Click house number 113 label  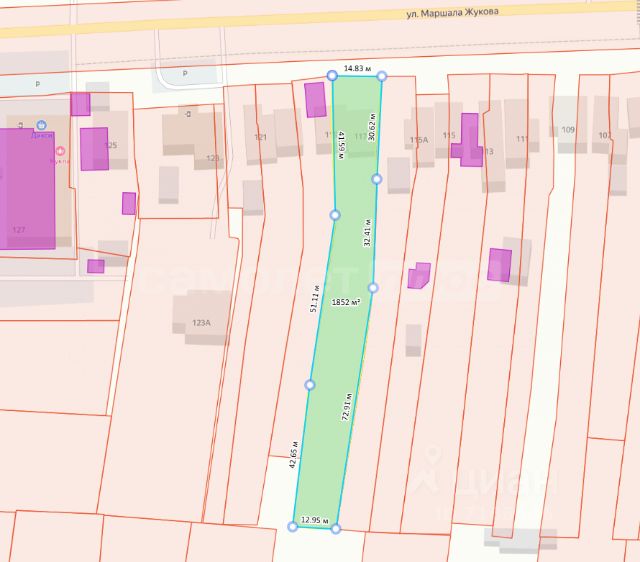coord(488,151)
